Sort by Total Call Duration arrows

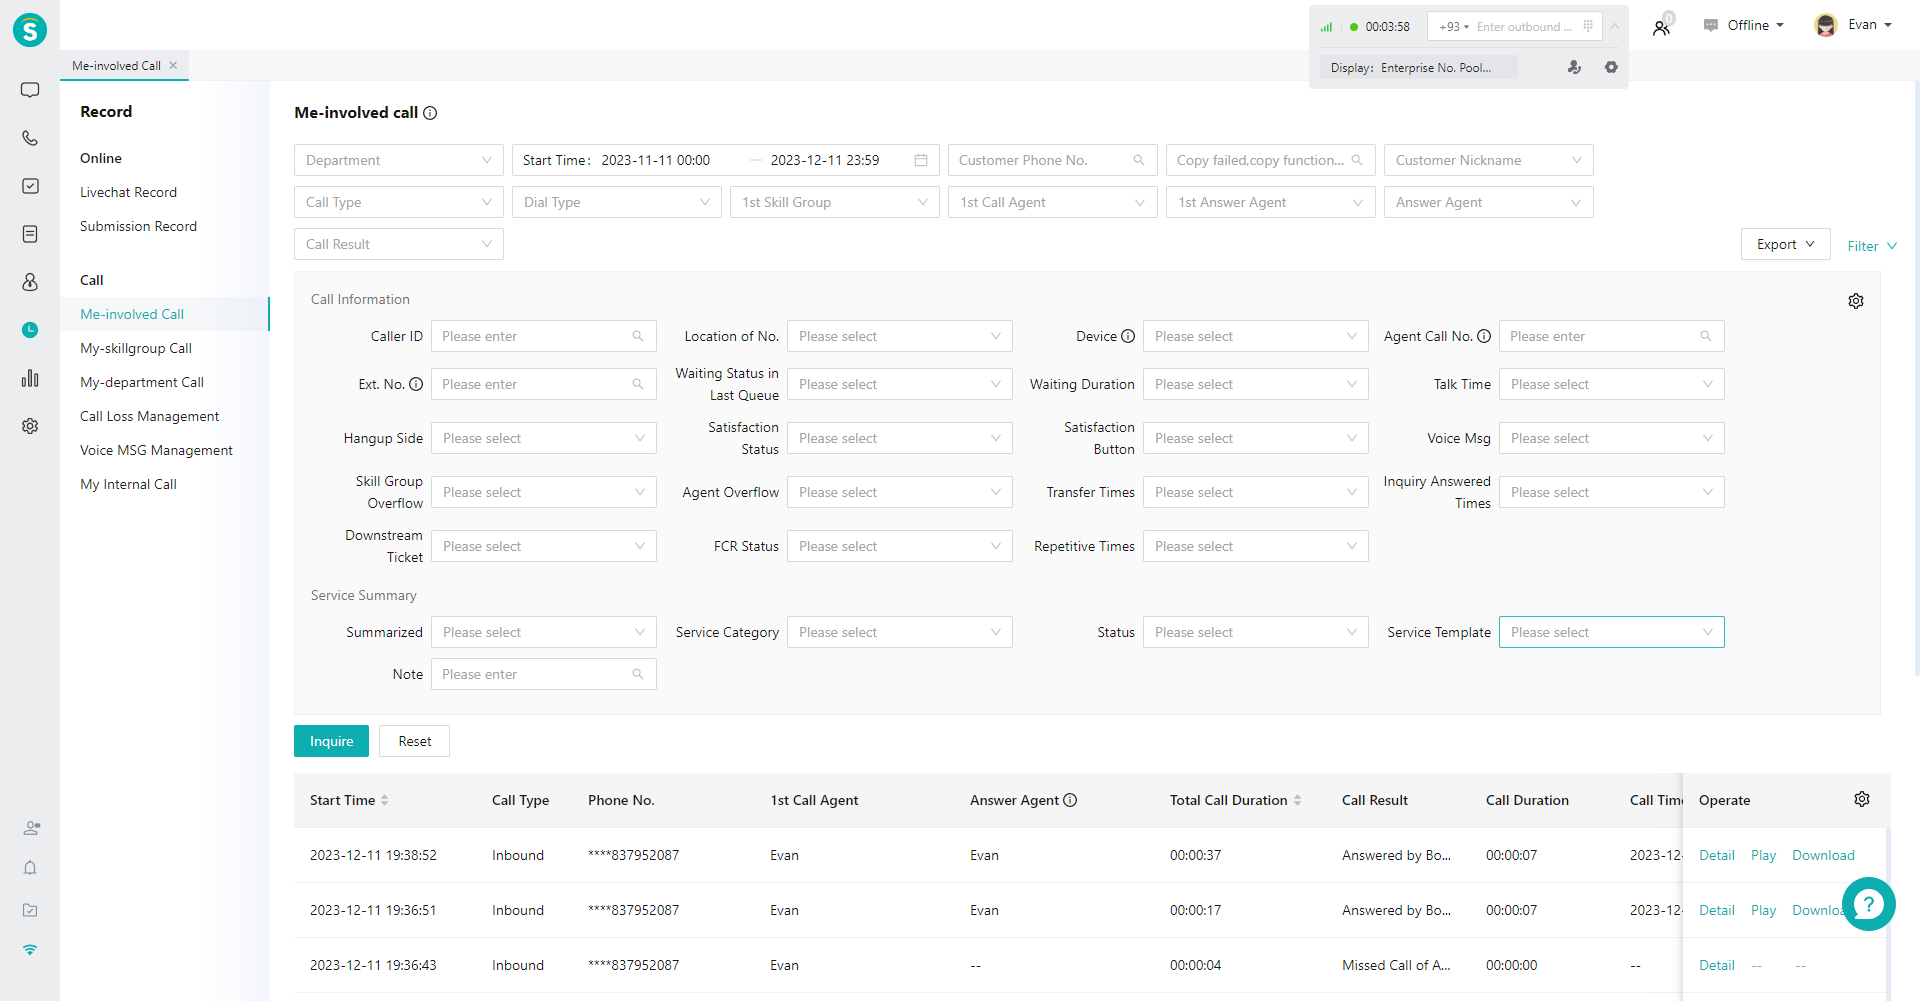click(x=1297, y=800)
